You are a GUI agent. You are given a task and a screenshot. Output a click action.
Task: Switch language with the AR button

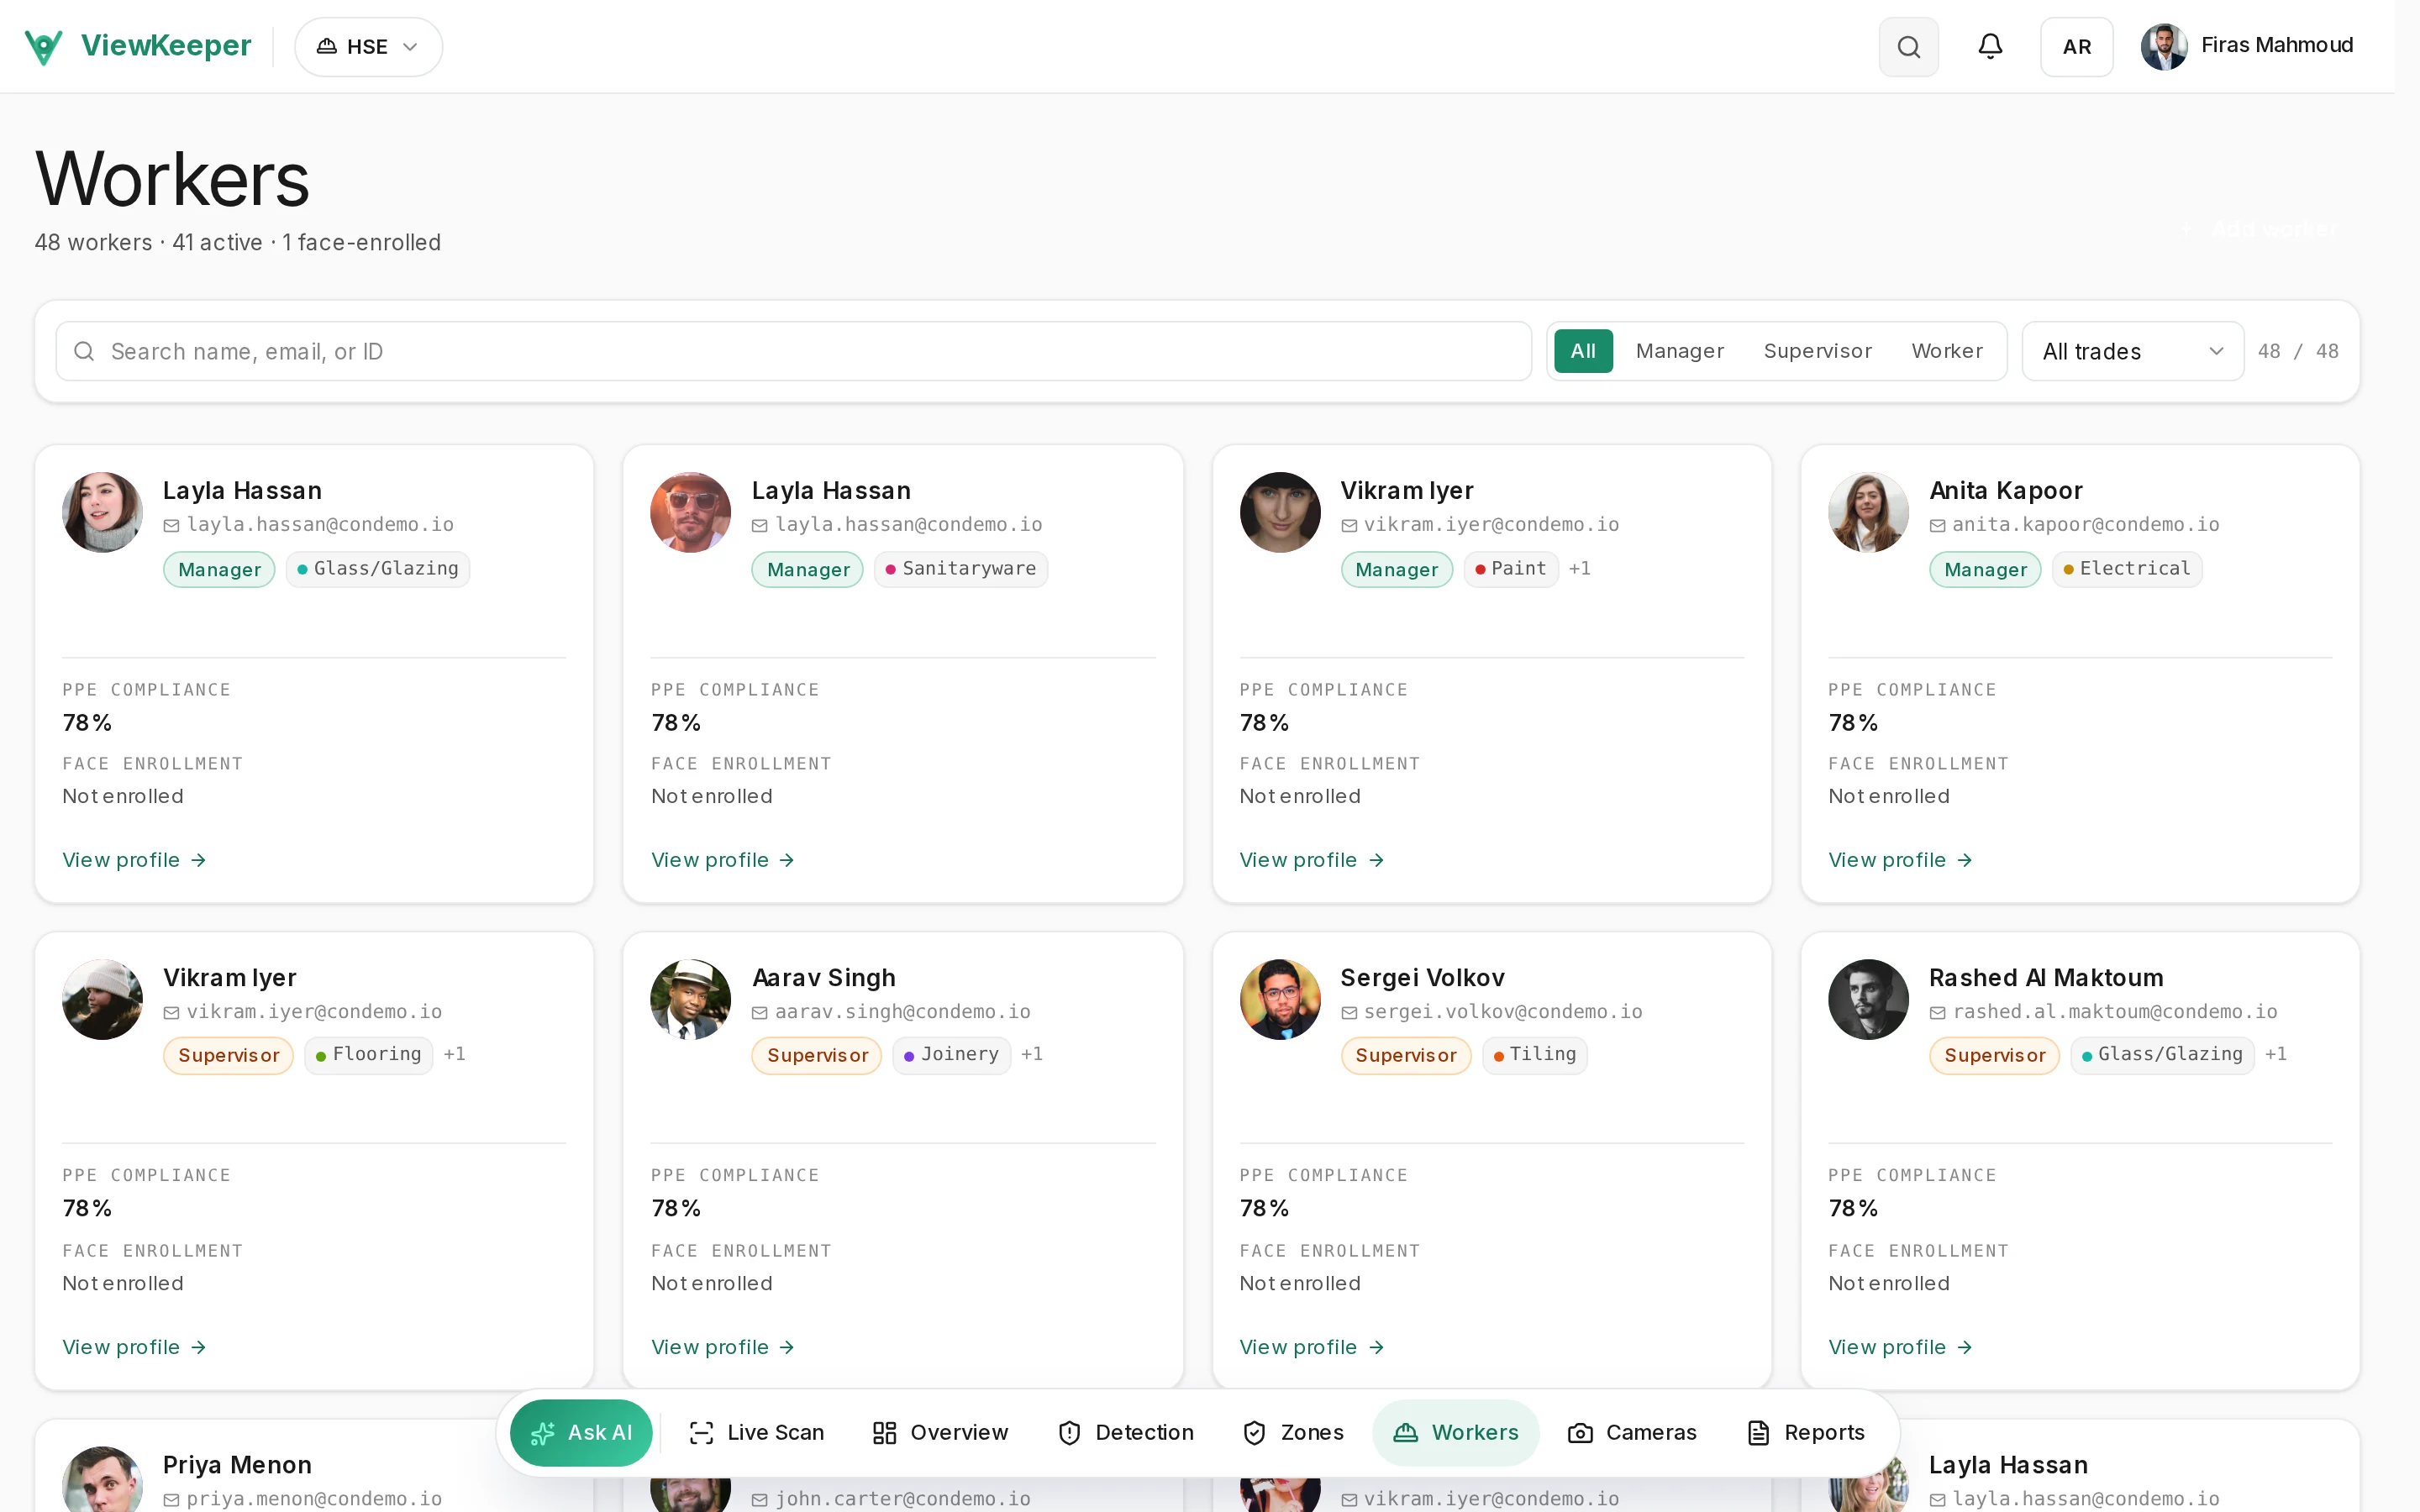click(2076, 47)
